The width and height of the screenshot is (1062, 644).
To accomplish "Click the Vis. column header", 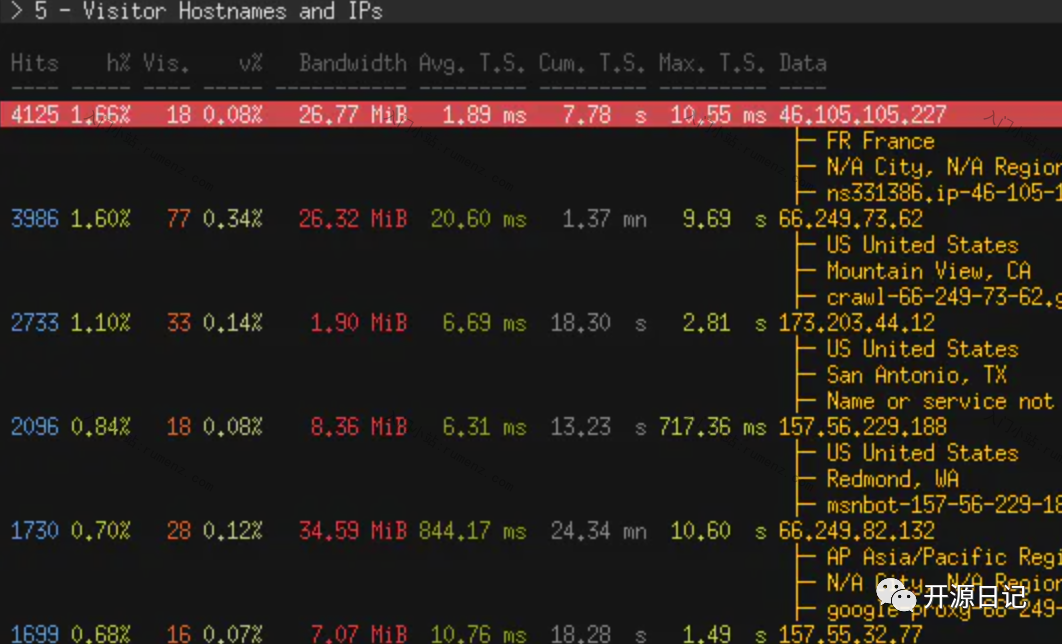I will click(x=166, y=63).
